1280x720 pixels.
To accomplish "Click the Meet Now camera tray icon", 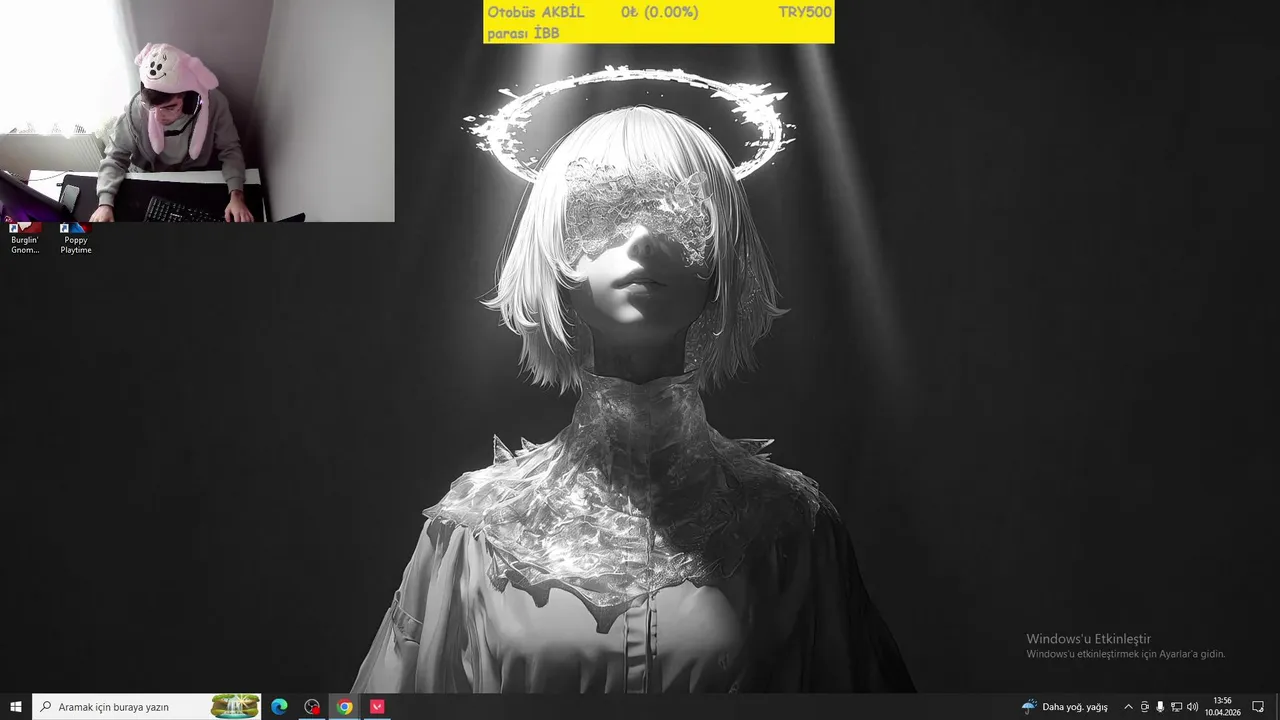I will (x=1145, y=707).
